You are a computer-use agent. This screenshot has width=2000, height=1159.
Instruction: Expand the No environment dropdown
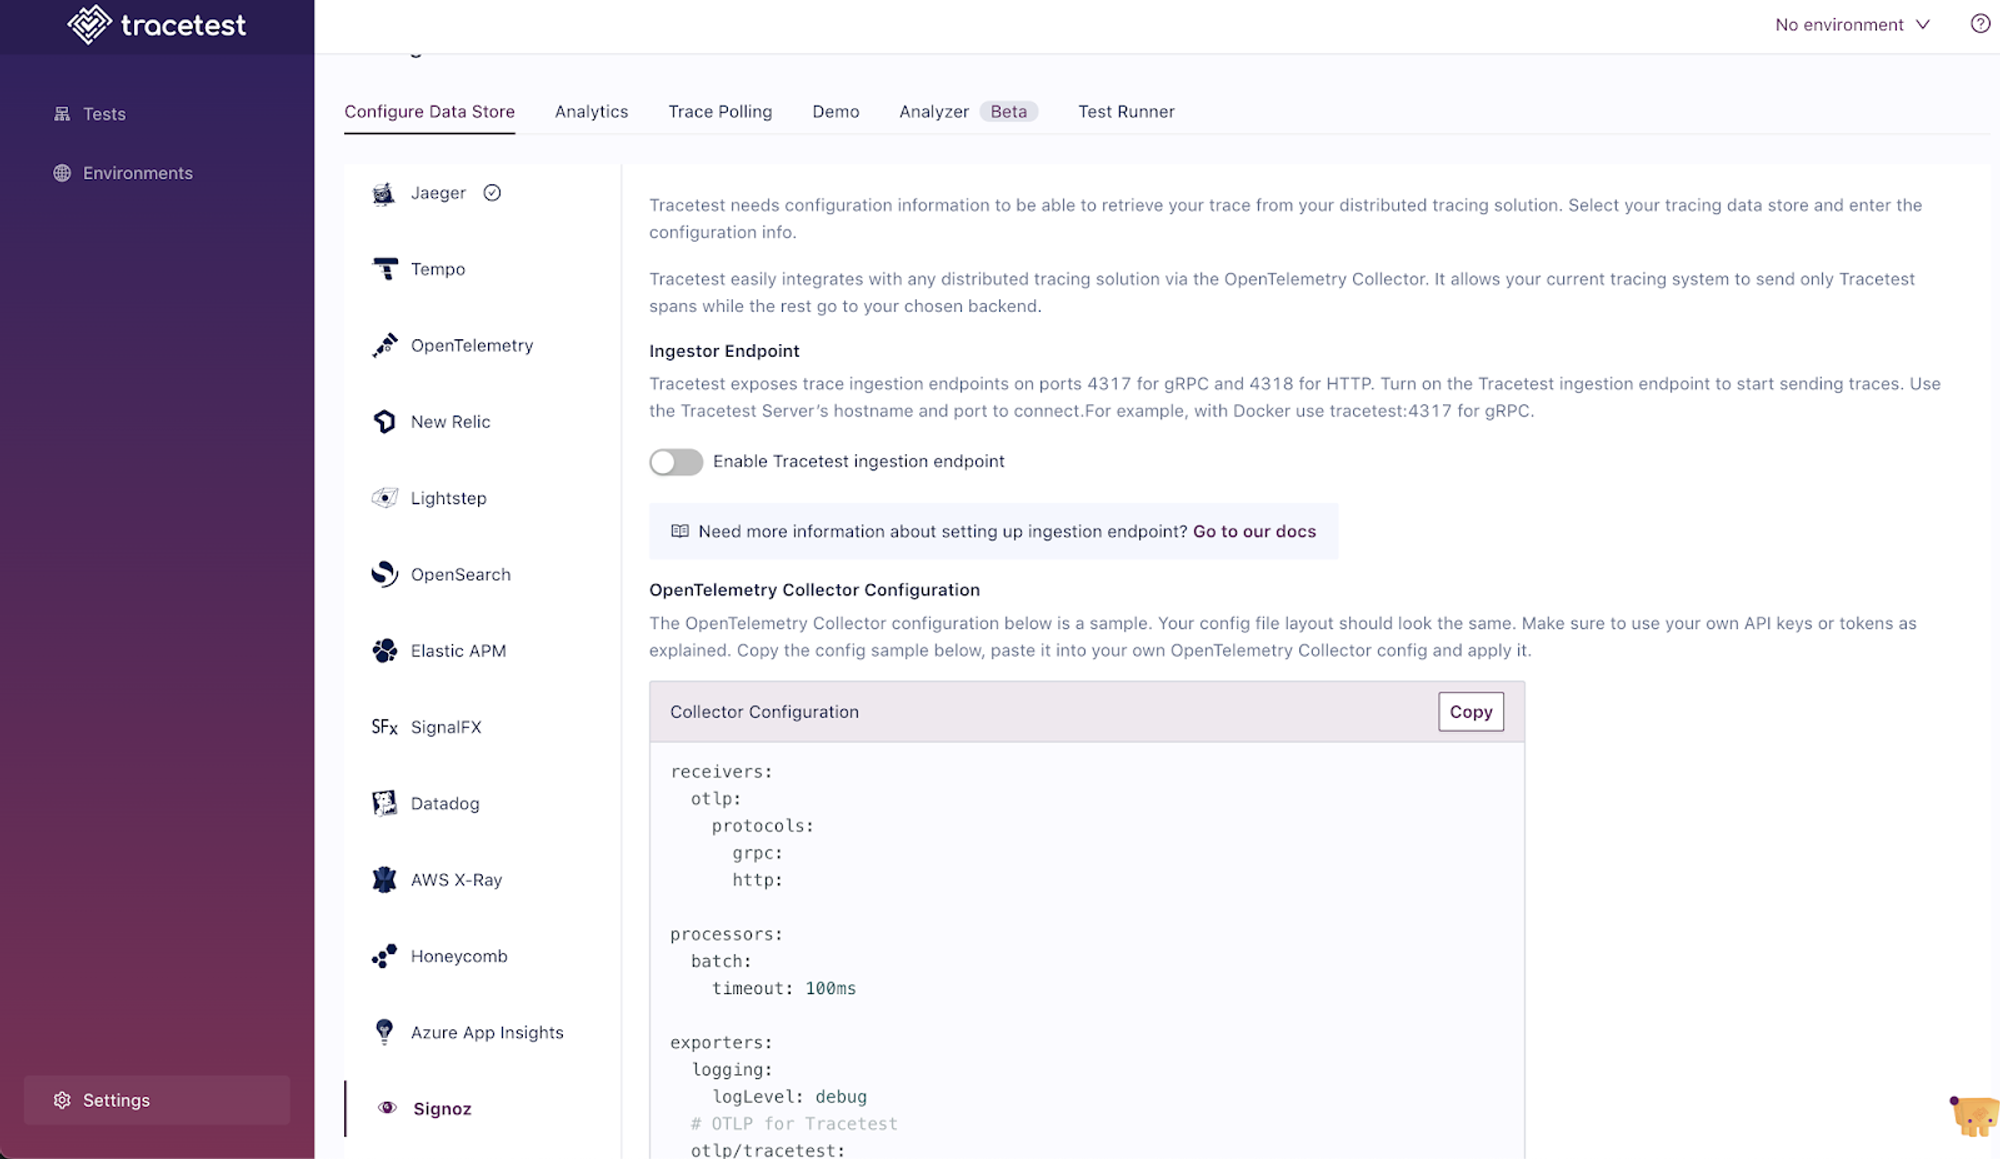pos(1852,25)
